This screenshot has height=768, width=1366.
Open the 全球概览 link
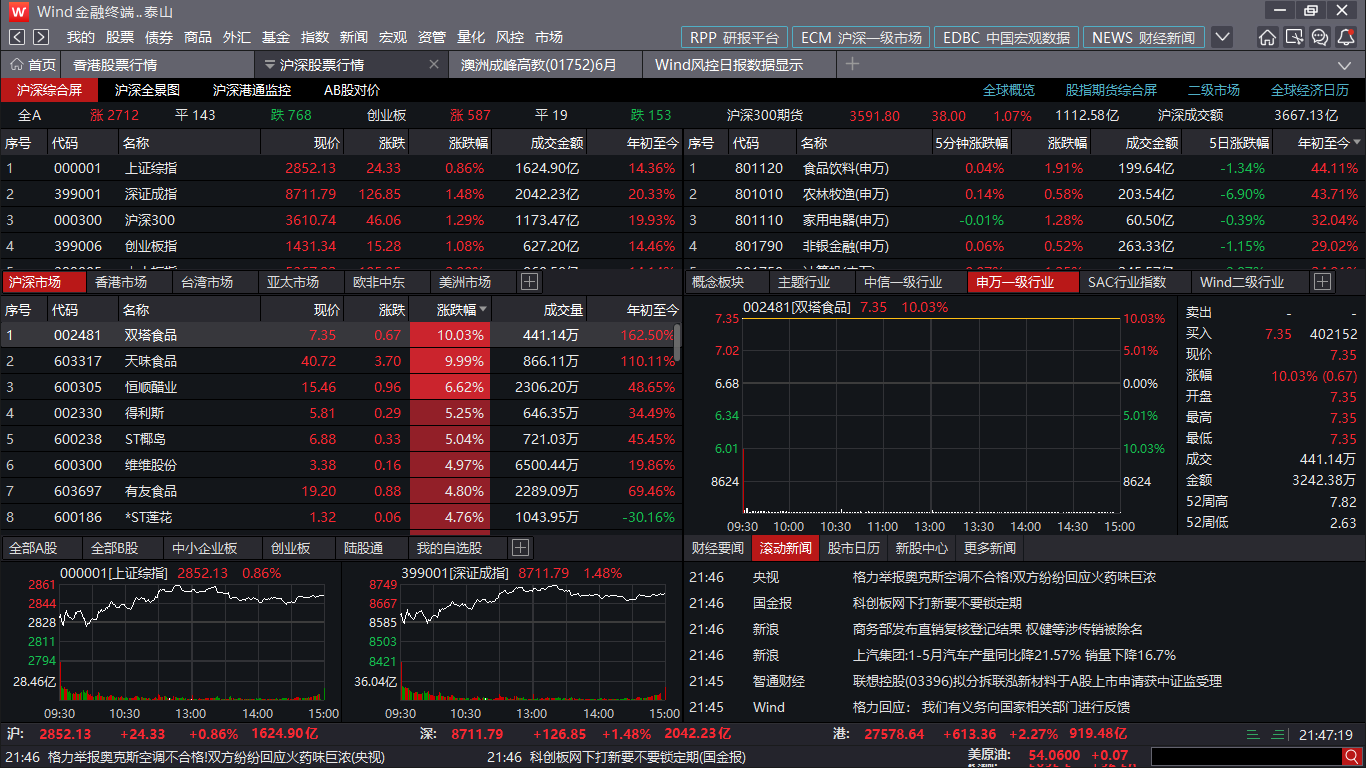(x=1009, y=90)
